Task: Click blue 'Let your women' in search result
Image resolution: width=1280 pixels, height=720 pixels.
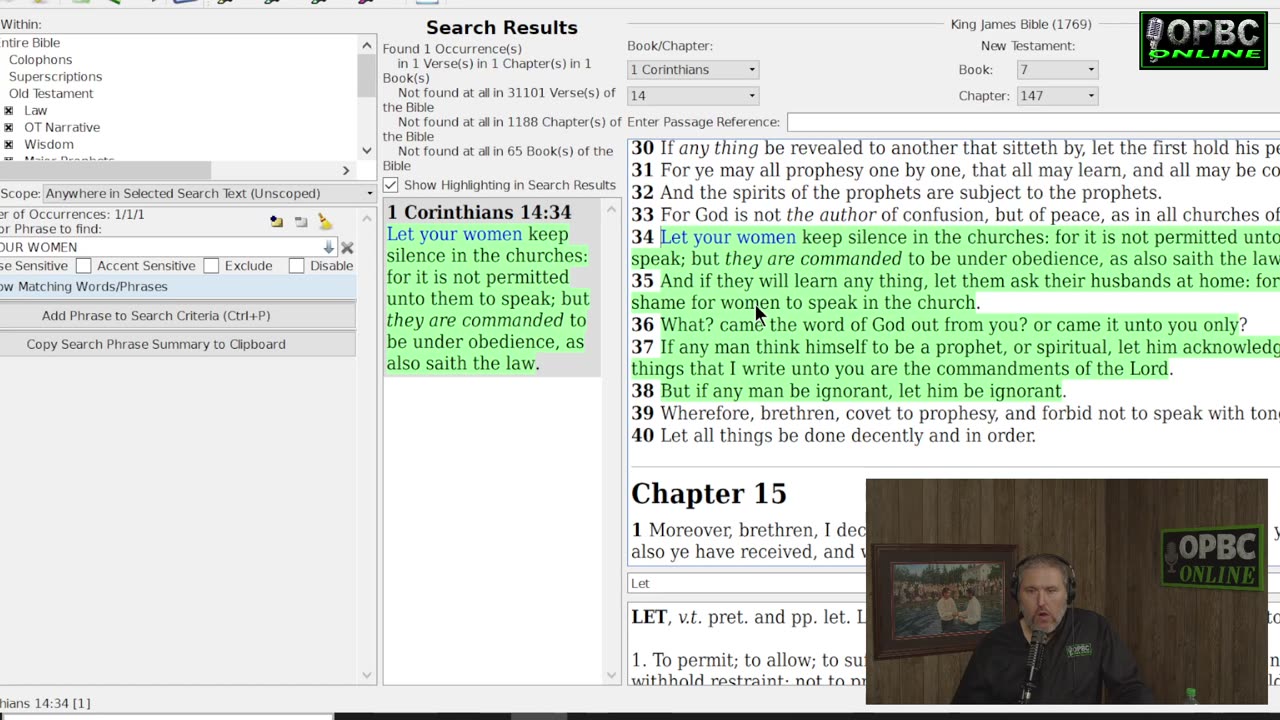Action: pos(454,234)
